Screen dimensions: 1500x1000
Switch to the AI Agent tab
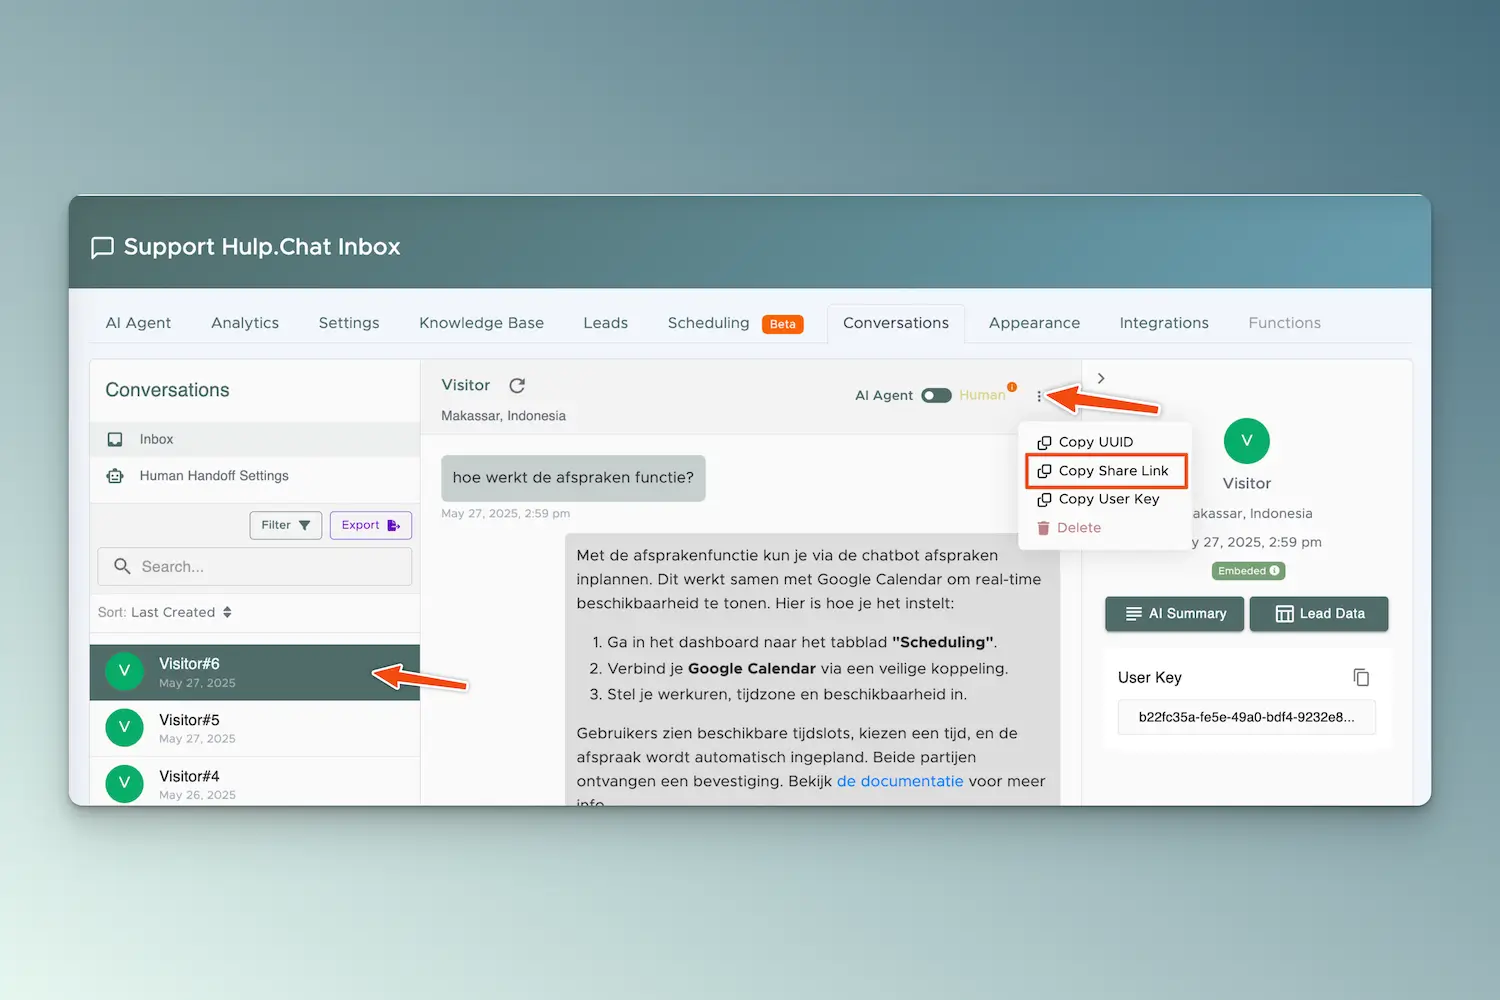click(x=138, y=323)
